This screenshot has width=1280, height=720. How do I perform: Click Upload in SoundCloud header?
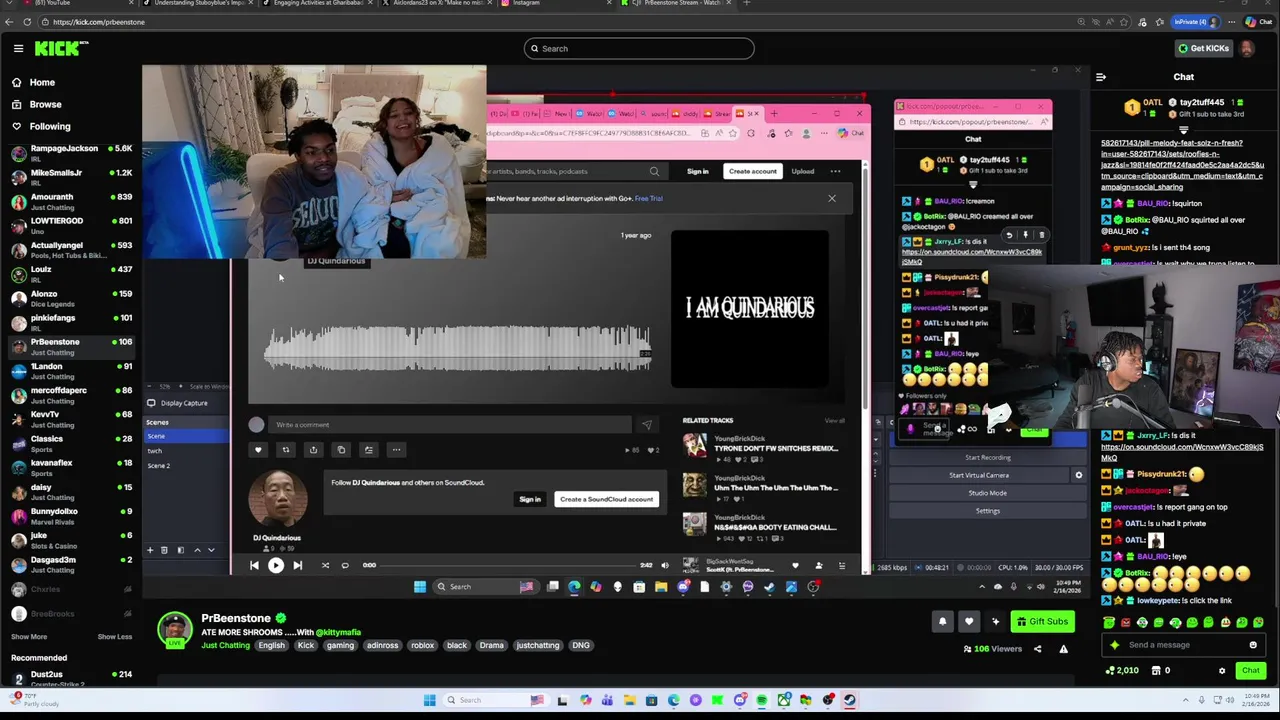pyautogui.click(x=803, y=171)
